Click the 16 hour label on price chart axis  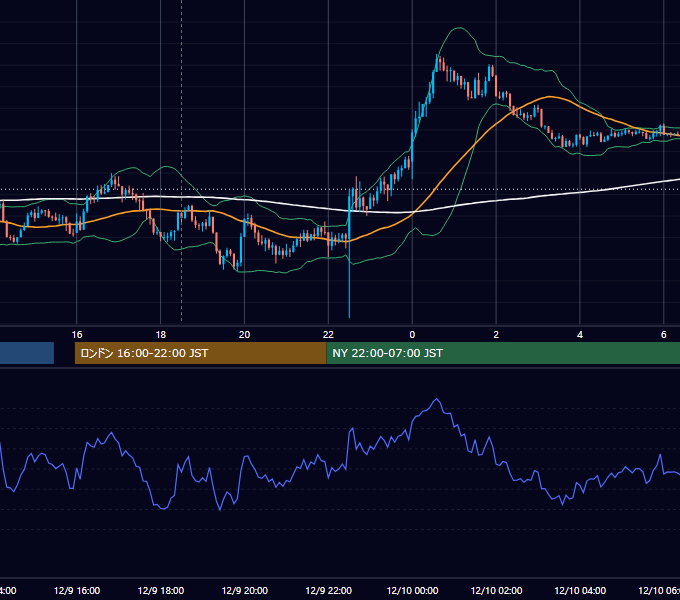77,335
